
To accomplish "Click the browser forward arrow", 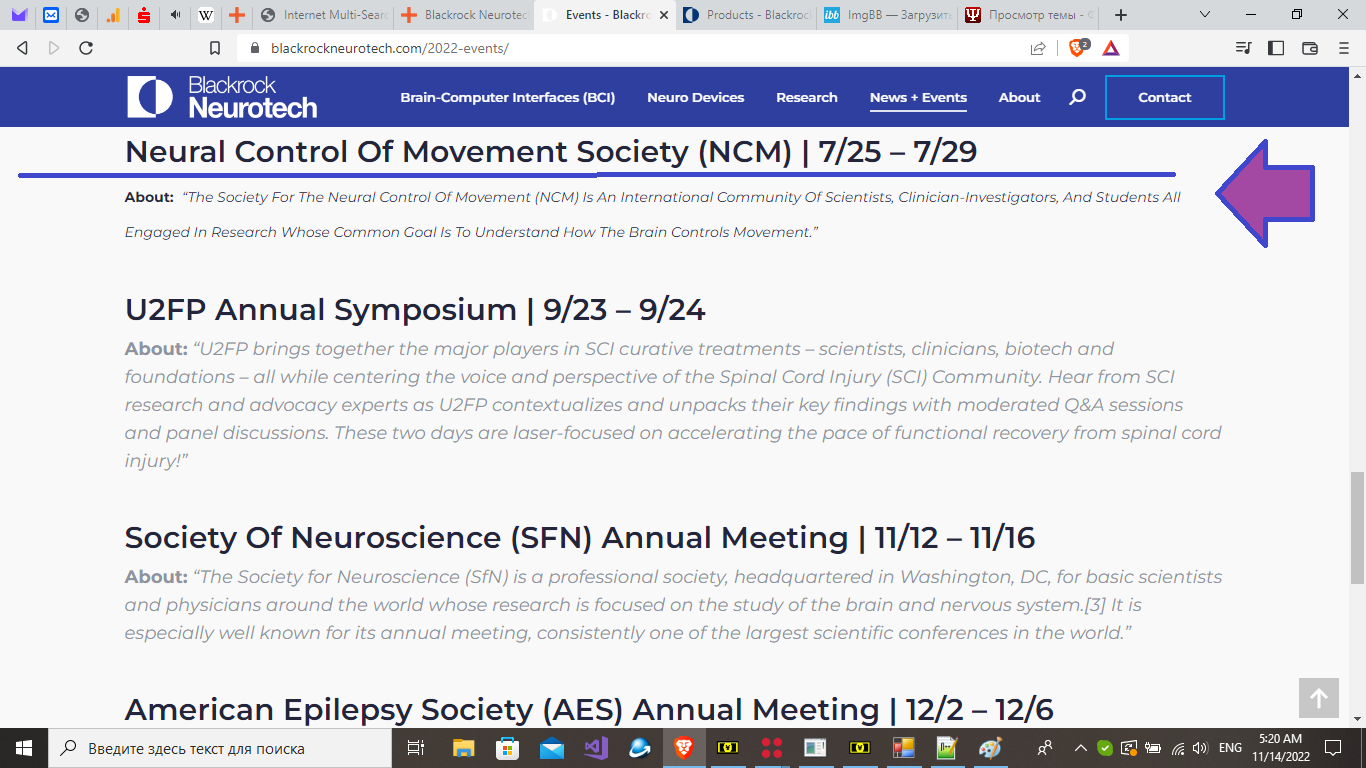I will [x=54, y=47].
